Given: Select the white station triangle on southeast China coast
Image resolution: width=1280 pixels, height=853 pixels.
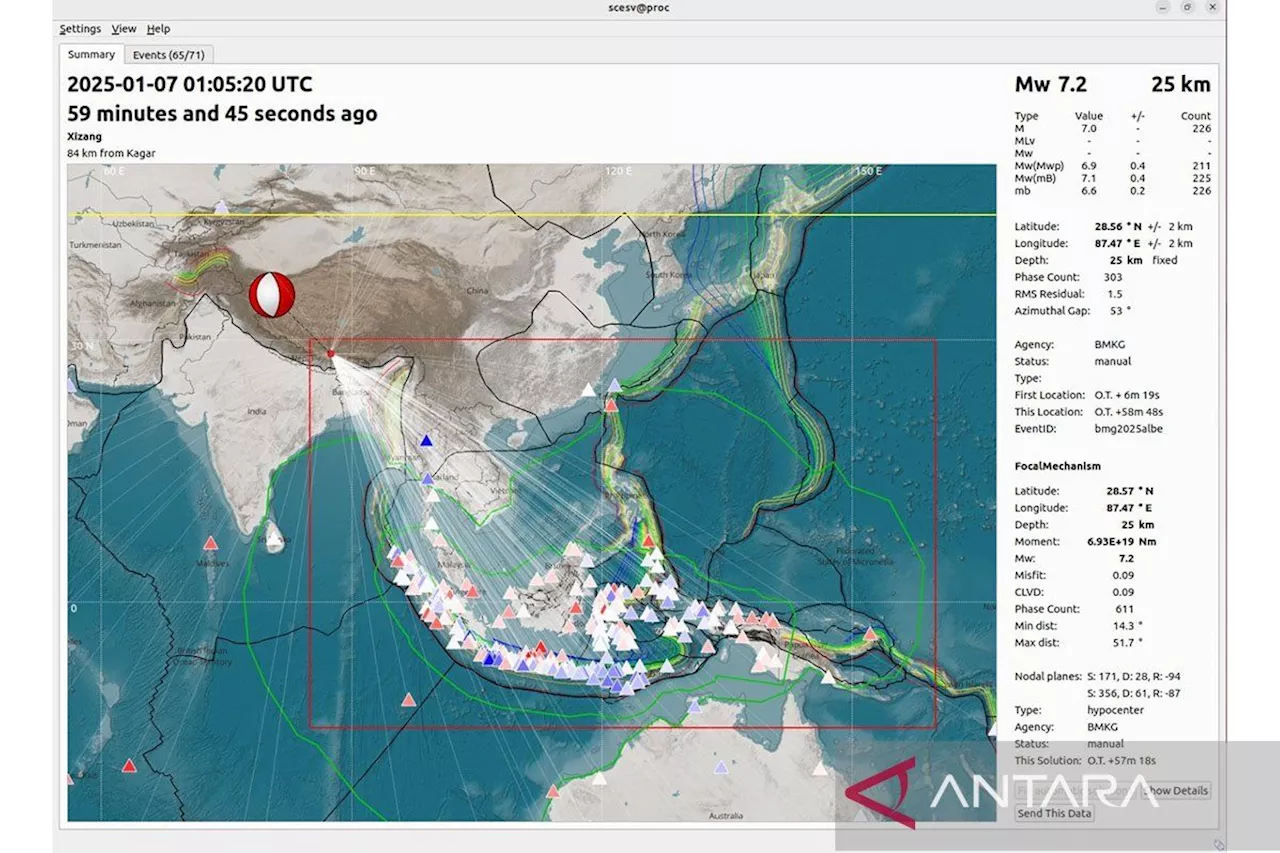Looking at the screenshot, I should (588, 390).
